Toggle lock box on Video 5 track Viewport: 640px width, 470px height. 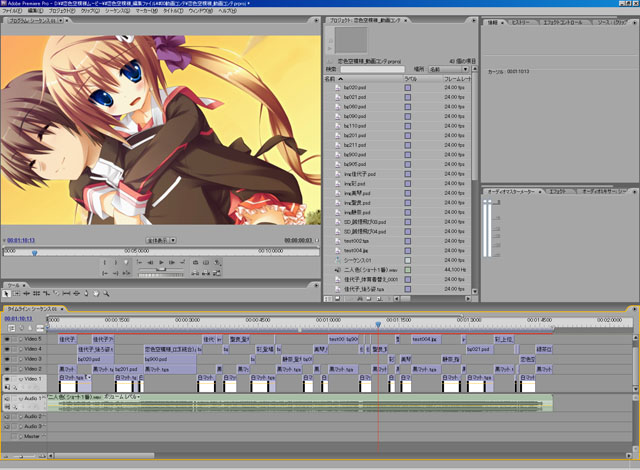14,339
